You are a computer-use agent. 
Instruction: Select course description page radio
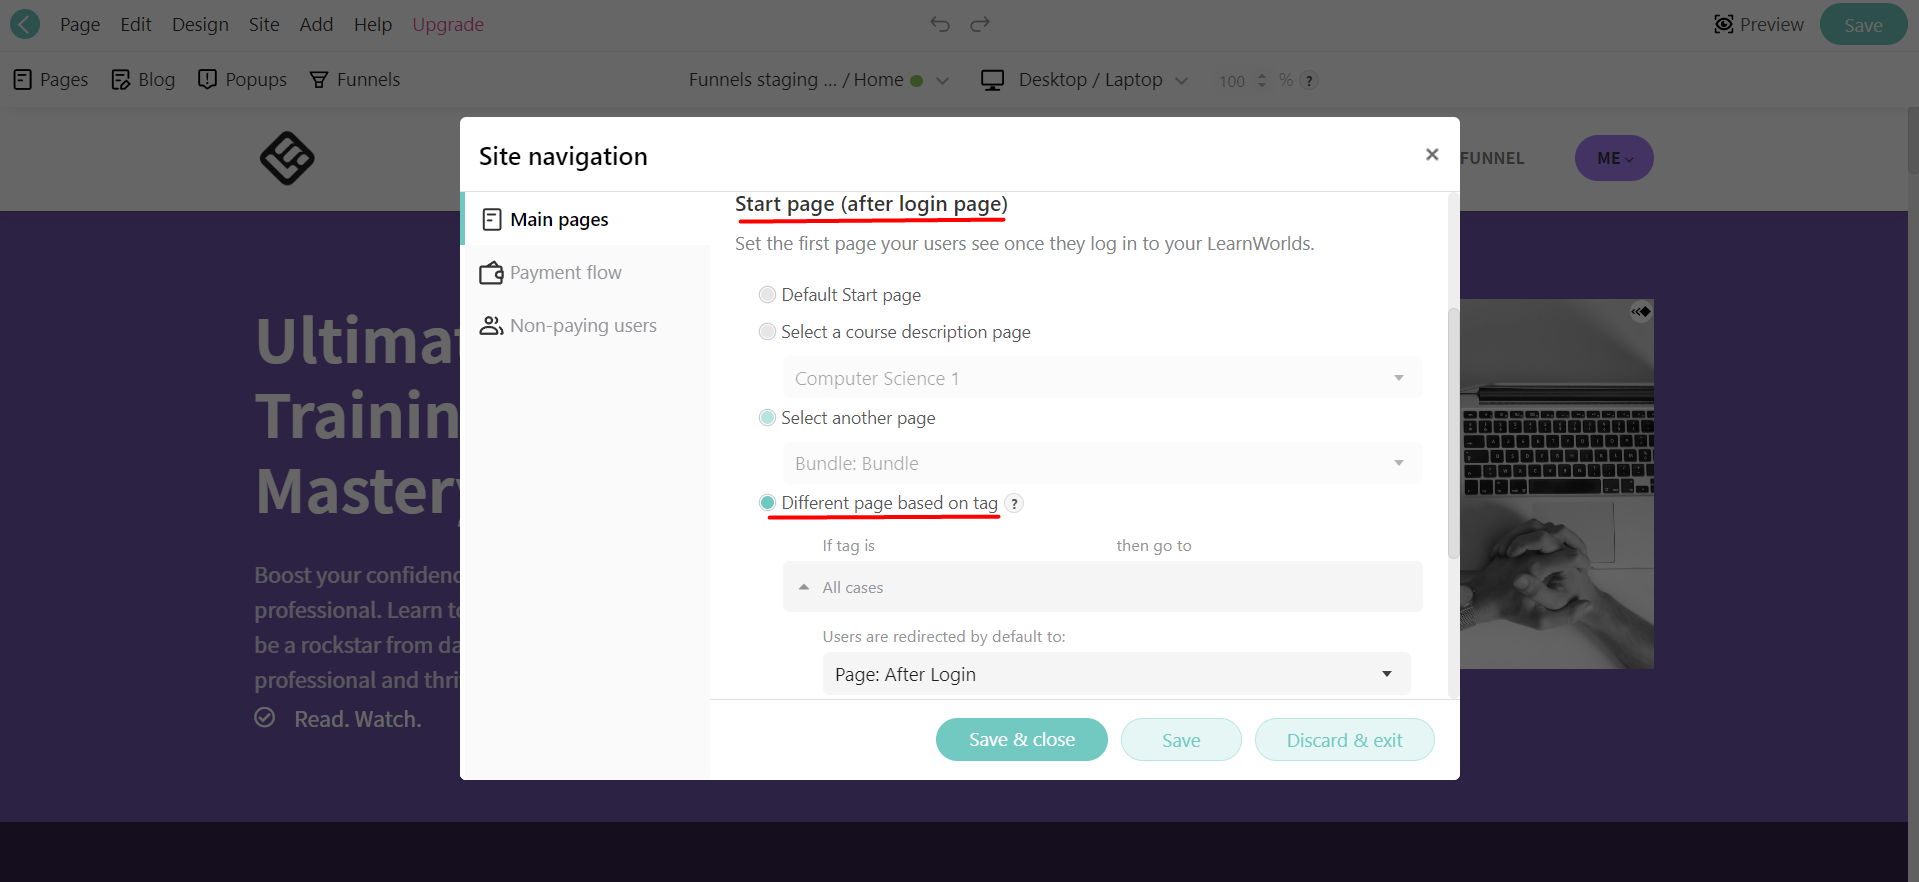coord(767,331)
